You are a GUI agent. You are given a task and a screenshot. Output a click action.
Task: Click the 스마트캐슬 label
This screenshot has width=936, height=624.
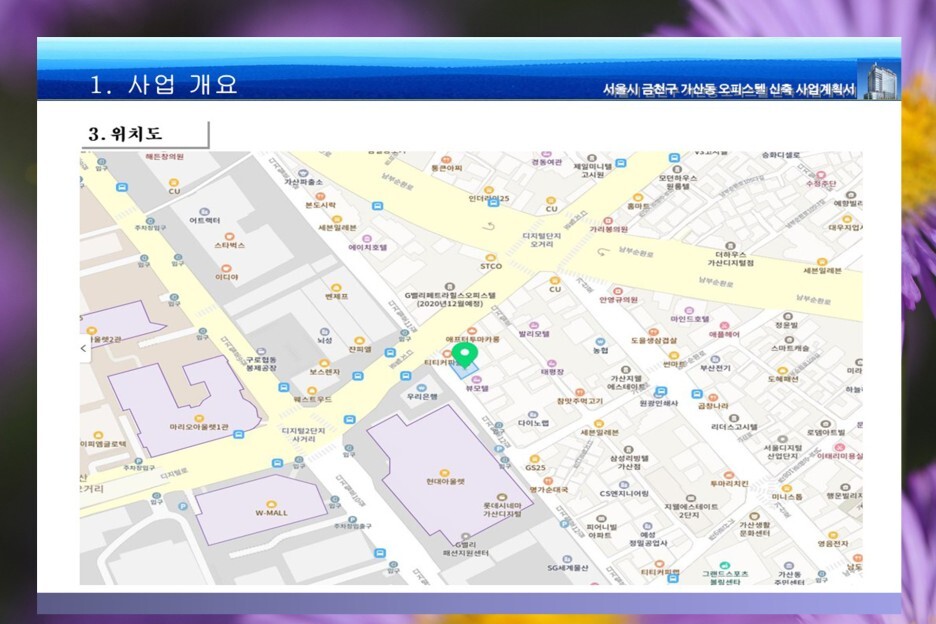790,348
